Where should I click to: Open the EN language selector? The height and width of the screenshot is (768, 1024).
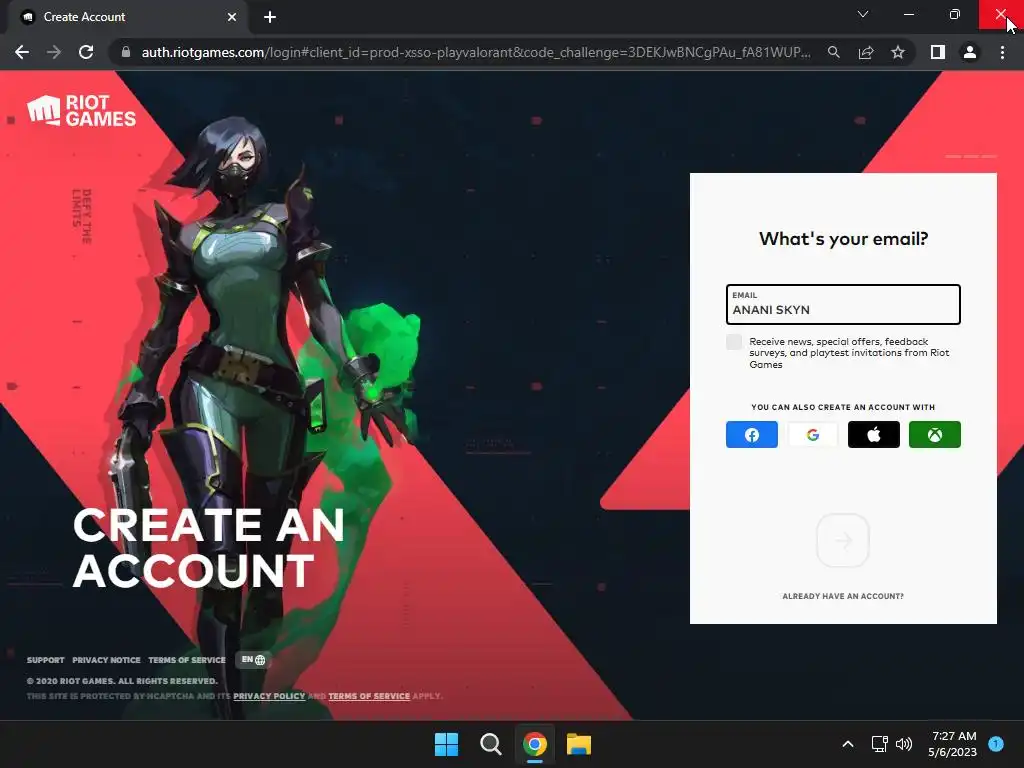tap(253, 660)
